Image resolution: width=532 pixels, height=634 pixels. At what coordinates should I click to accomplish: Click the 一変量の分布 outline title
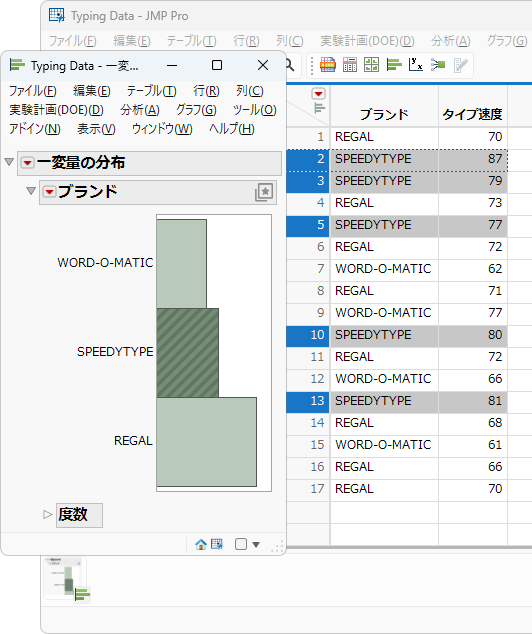pyautogui.click(x=81, y=163)
